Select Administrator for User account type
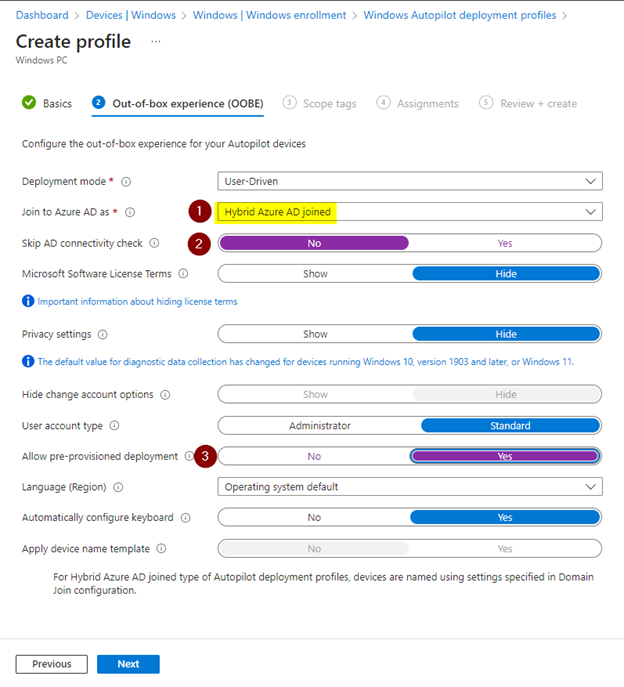This screenshot has width=624, height=687. pyautogui.click(x=320, y=426)
